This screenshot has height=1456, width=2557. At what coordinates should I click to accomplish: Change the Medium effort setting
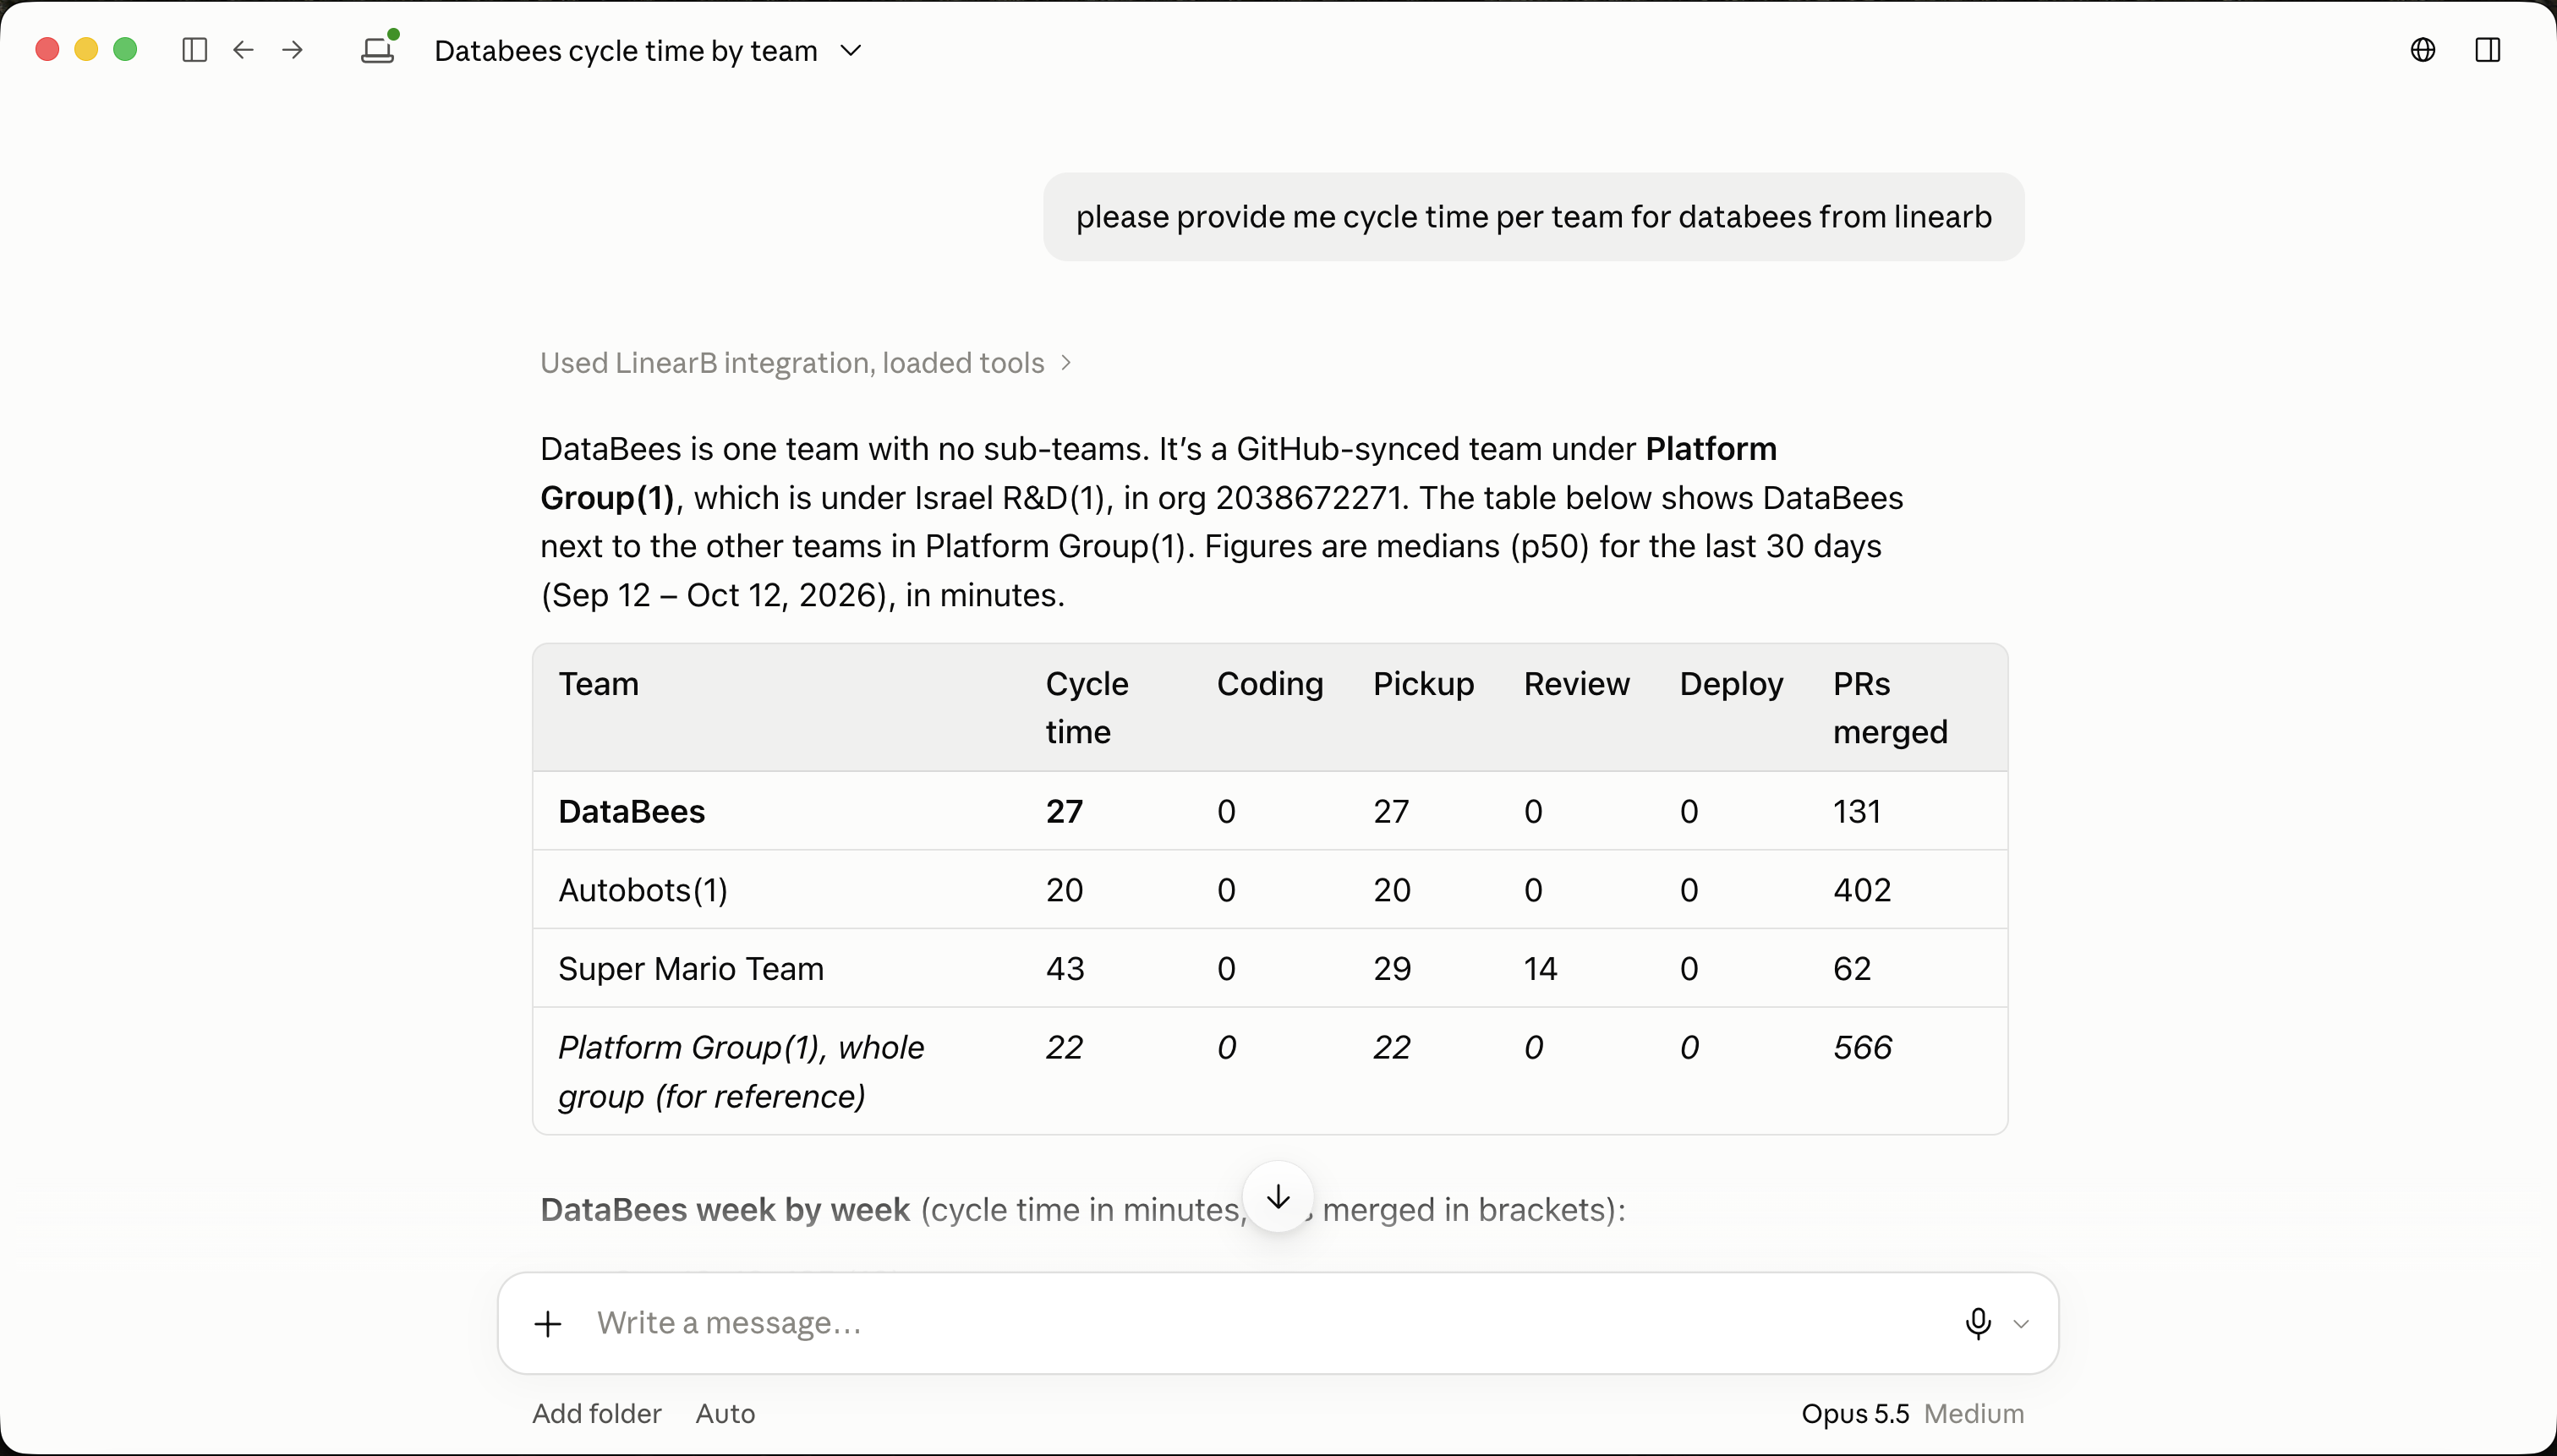click(x=1974, y=1413)
